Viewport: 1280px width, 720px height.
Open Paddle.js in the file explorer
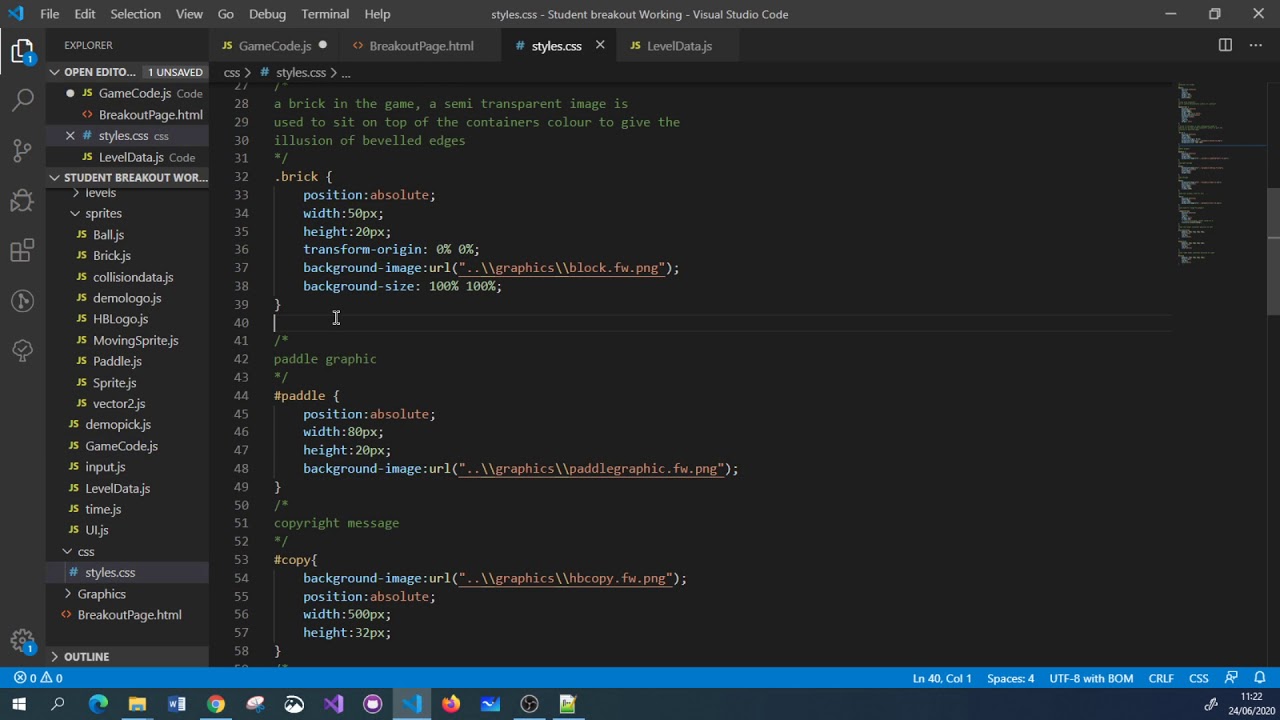[x=117, y=361]
